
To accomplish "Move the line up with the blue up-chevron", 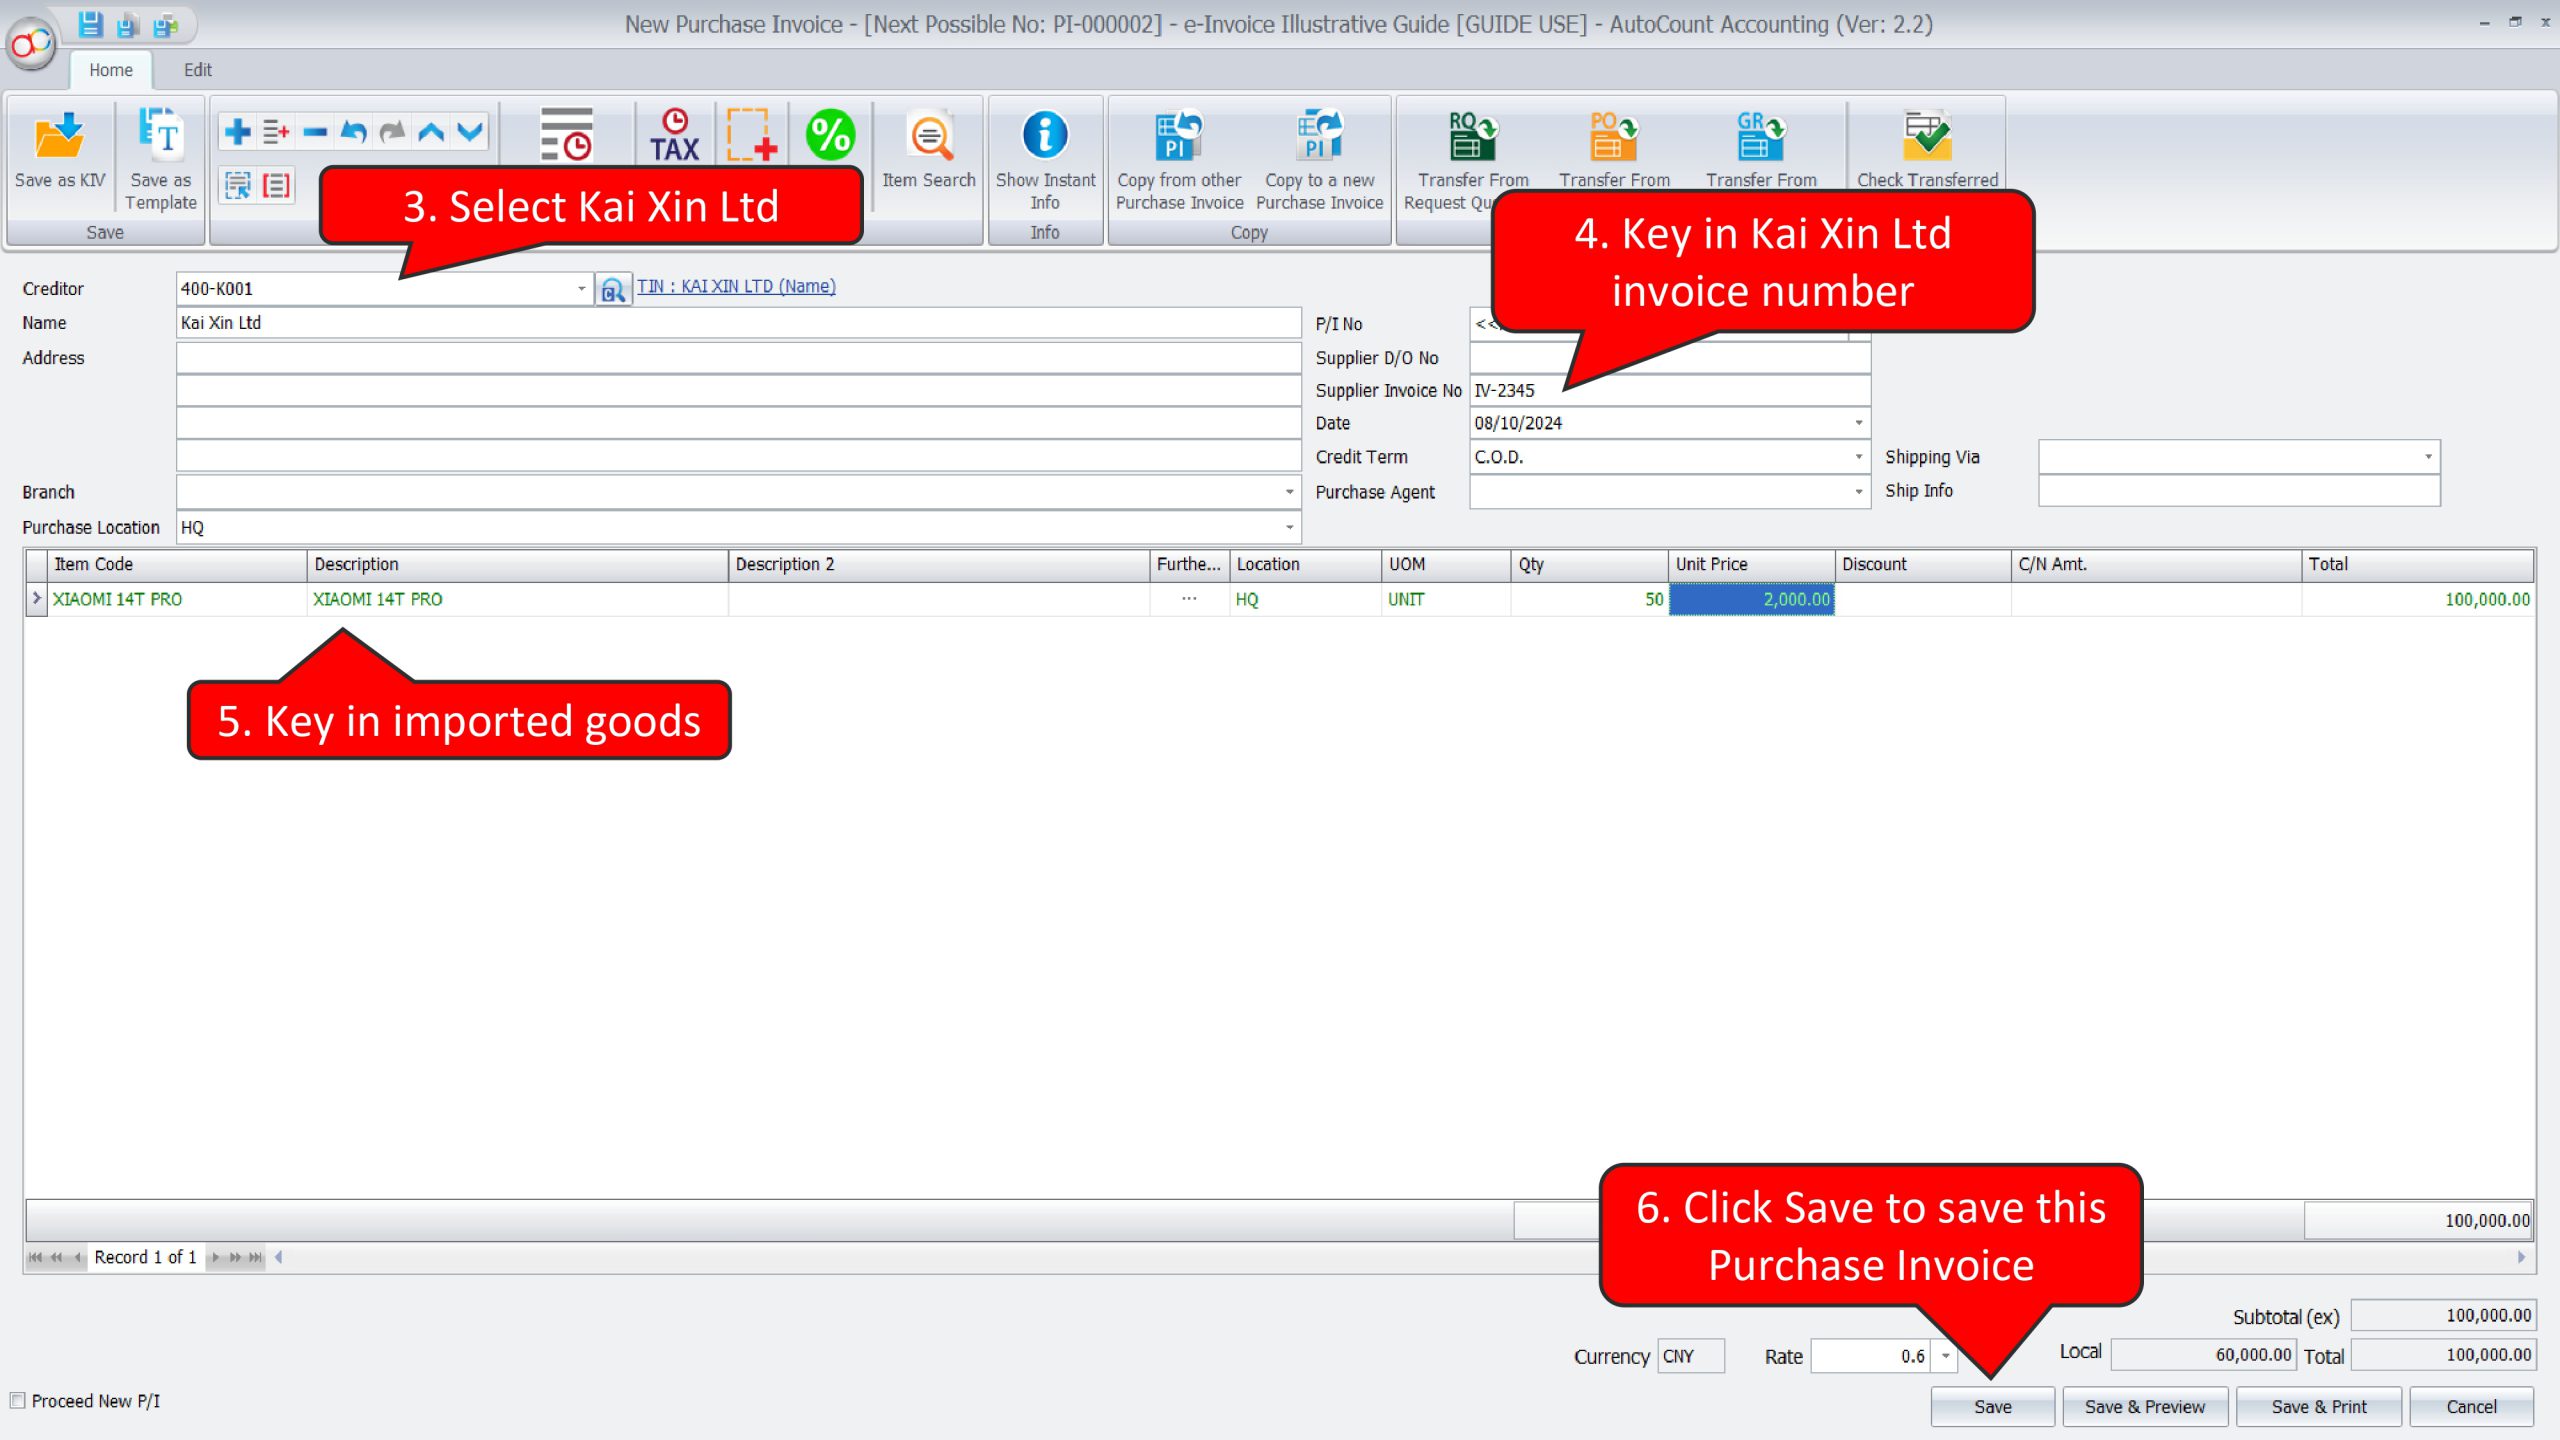I will [x=431, y=132].
